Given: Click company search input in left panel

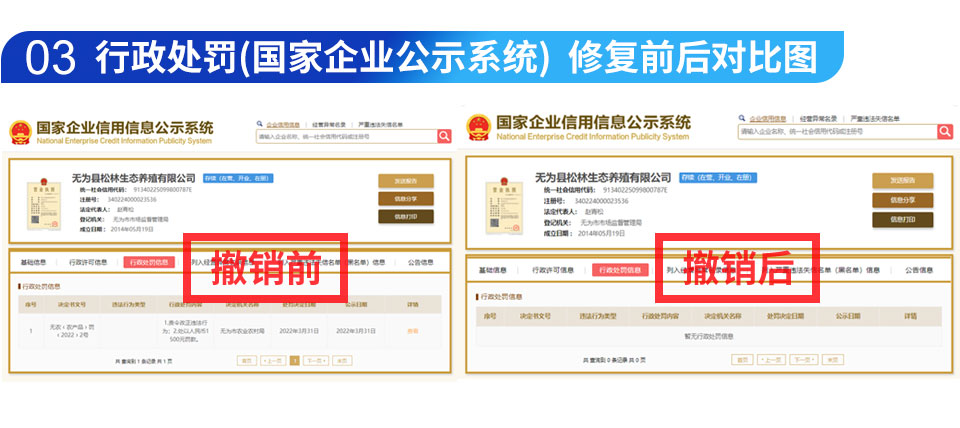Looking at the screenshot, I should (345, 137).
